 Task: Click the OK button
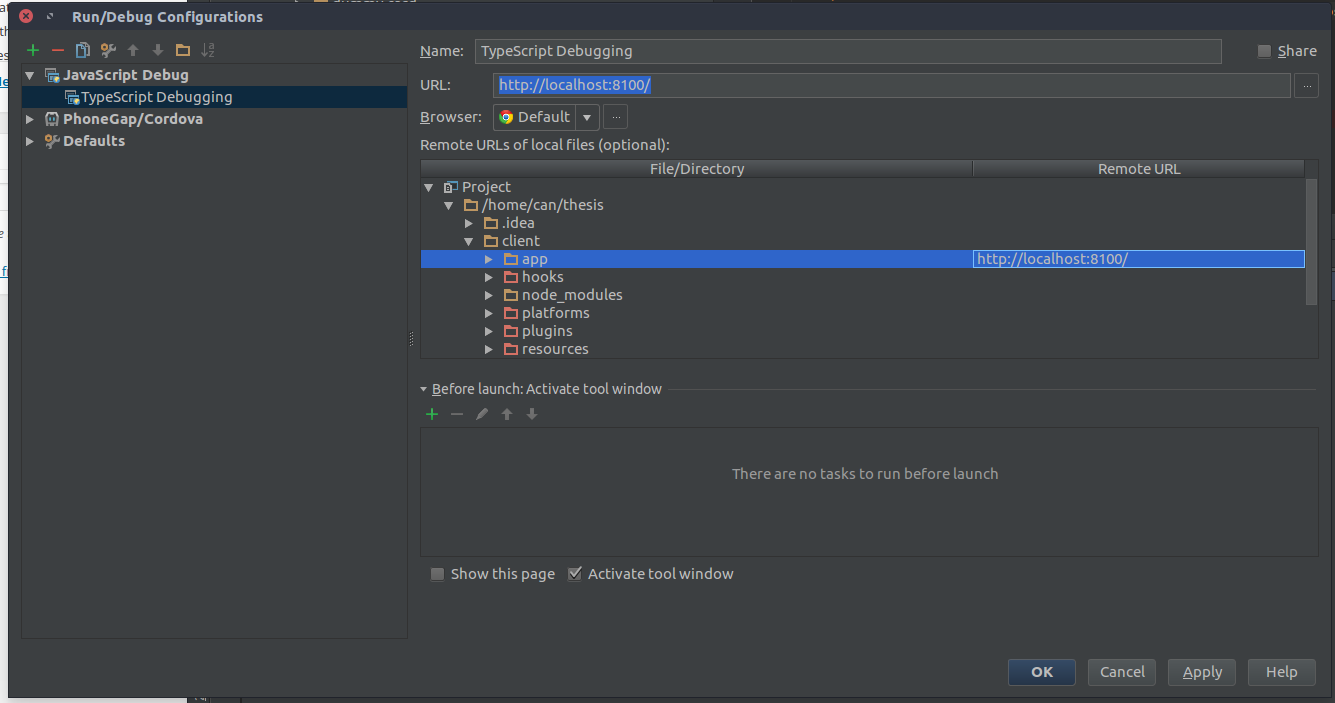tap(1042, 672)
